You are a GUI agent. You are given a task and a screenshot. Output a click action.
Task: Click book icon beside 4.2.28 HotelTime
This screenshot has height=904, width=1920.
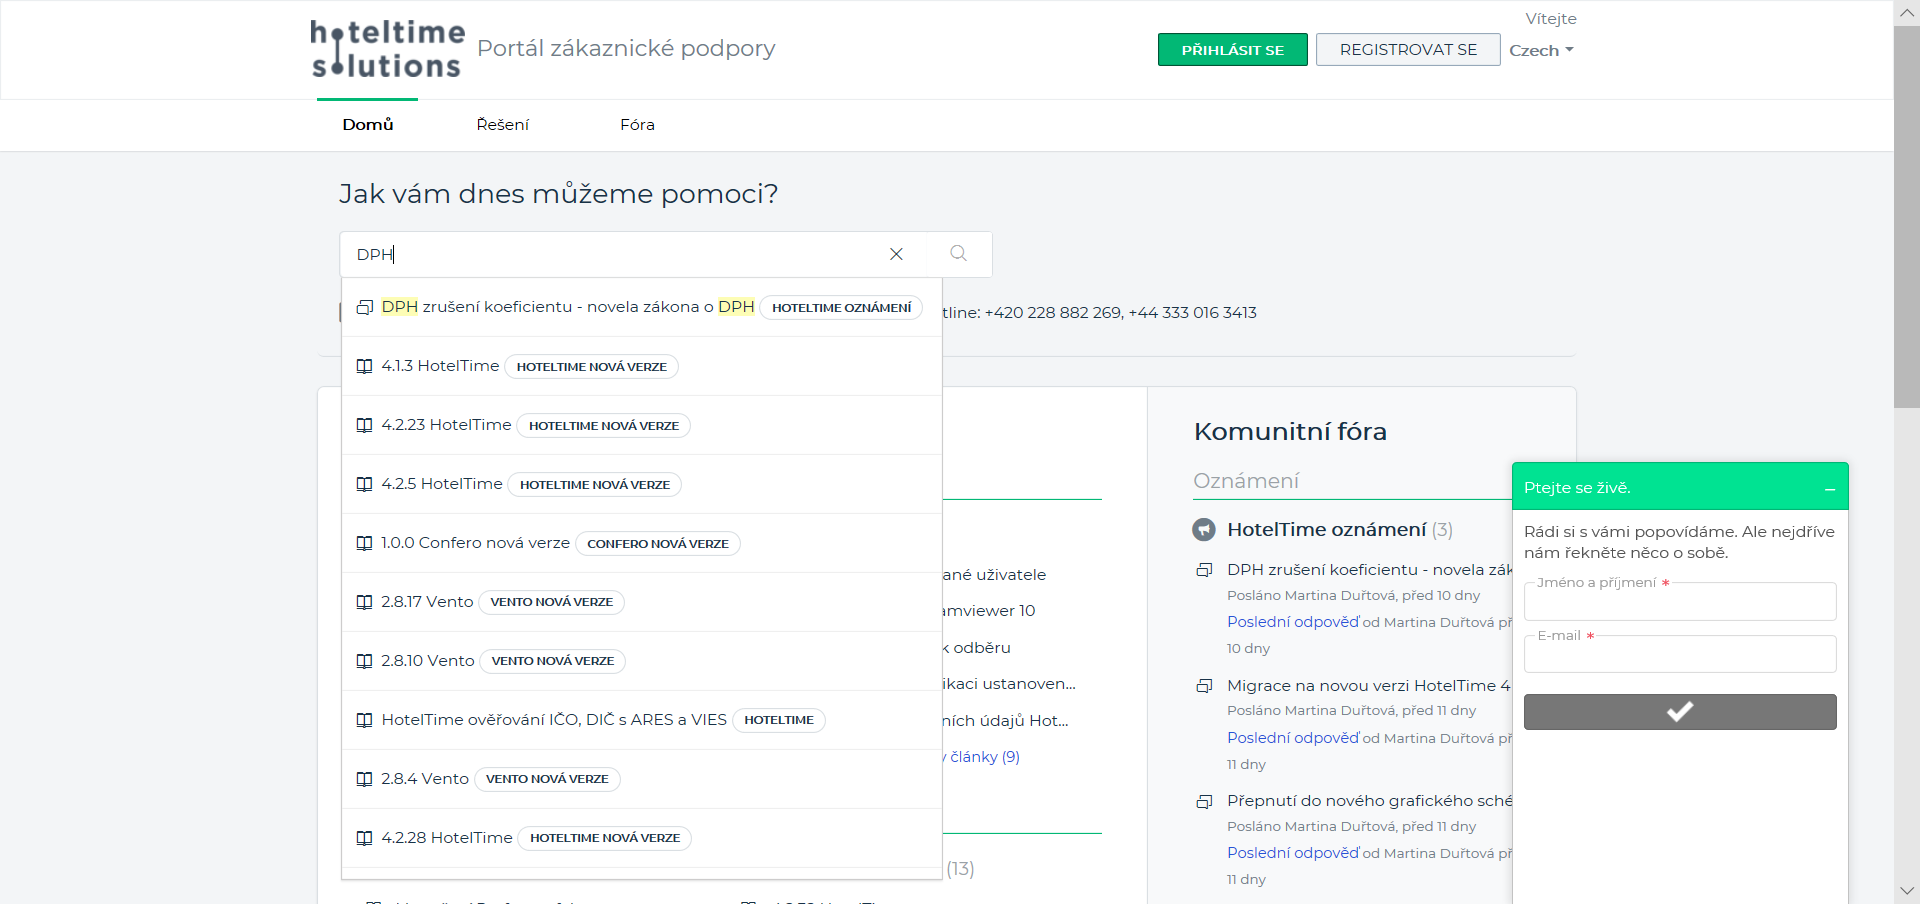click(365, 838)
